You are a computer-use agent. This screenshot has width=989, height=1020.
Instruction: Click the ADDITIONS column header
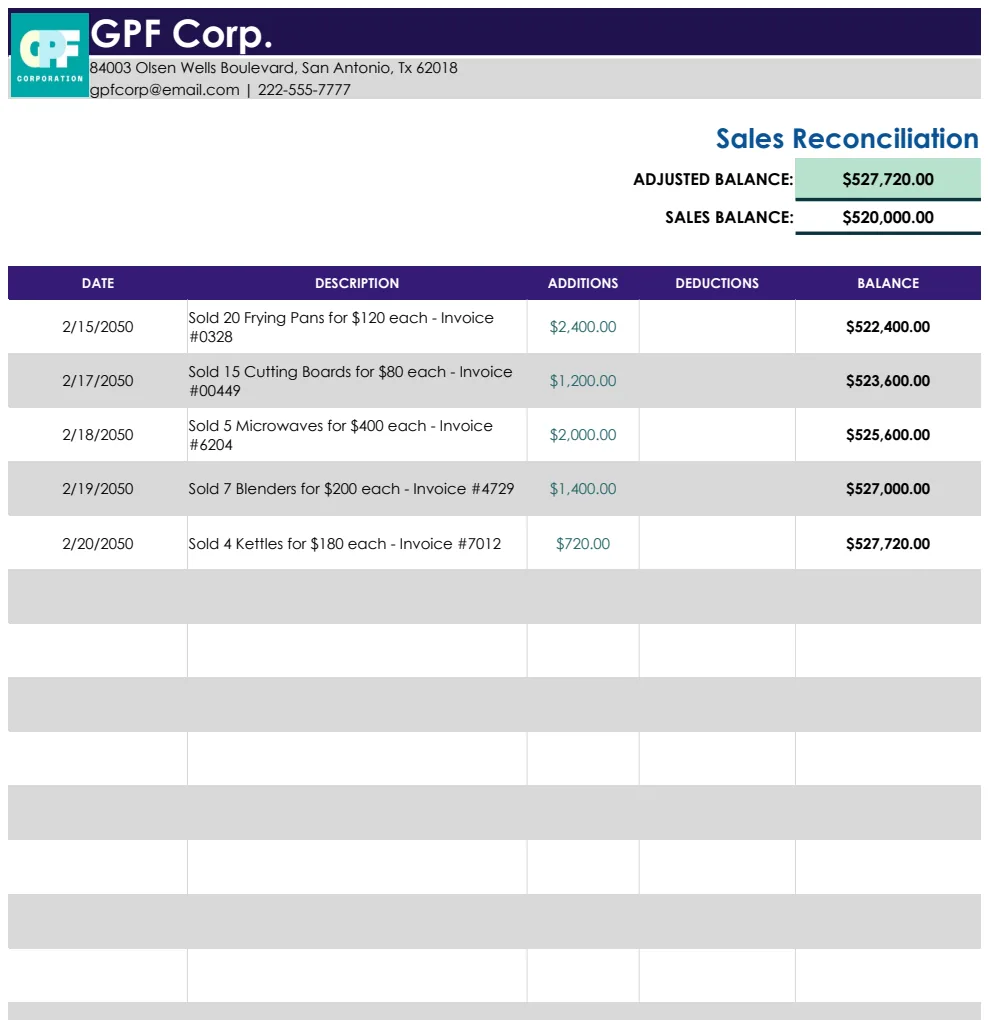(x=582, y=283)
